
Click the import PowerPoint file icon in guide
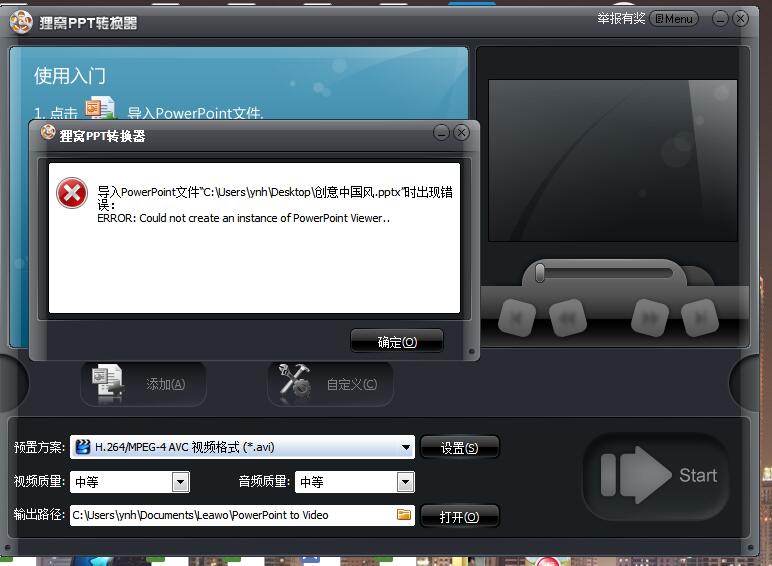pos(100,108)
